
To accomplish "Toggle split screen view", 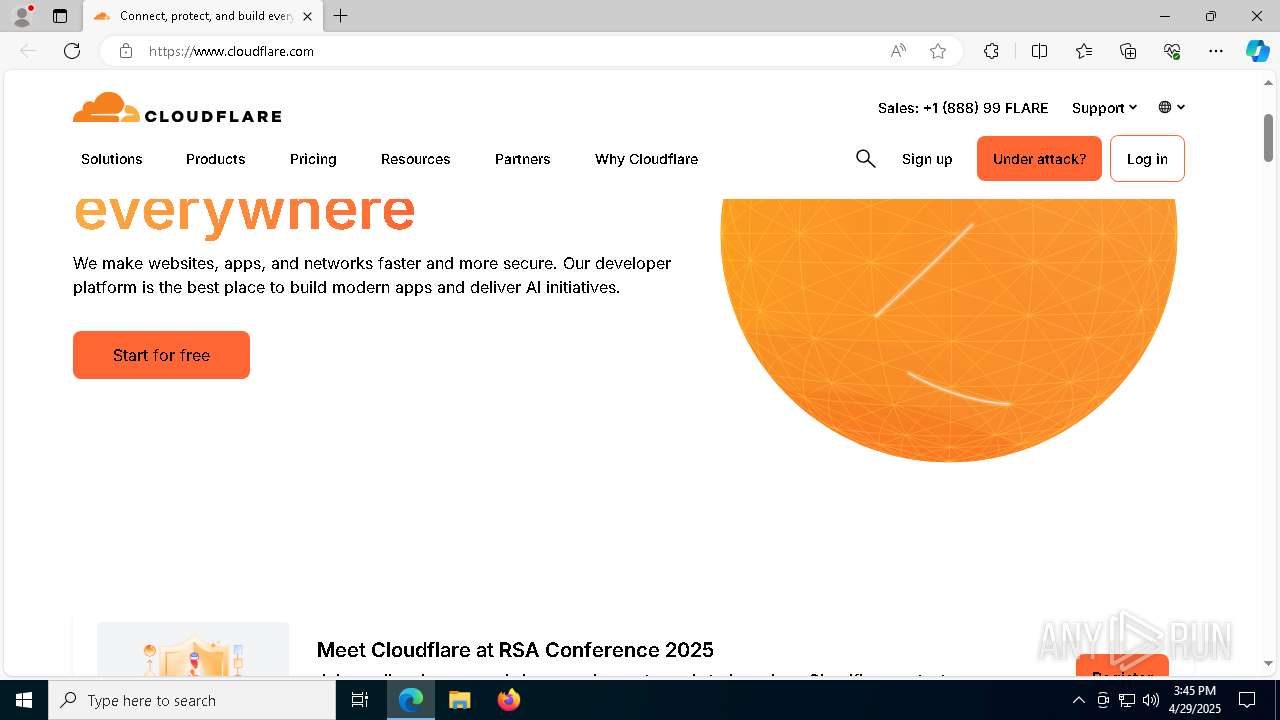I will click(x=1039, y=51).
